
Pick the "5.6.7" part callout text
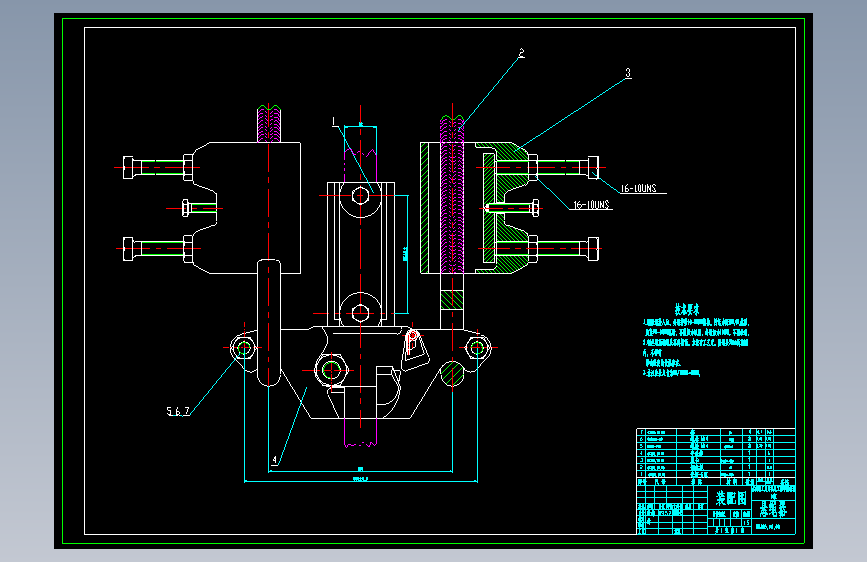(x=178, y=411)
